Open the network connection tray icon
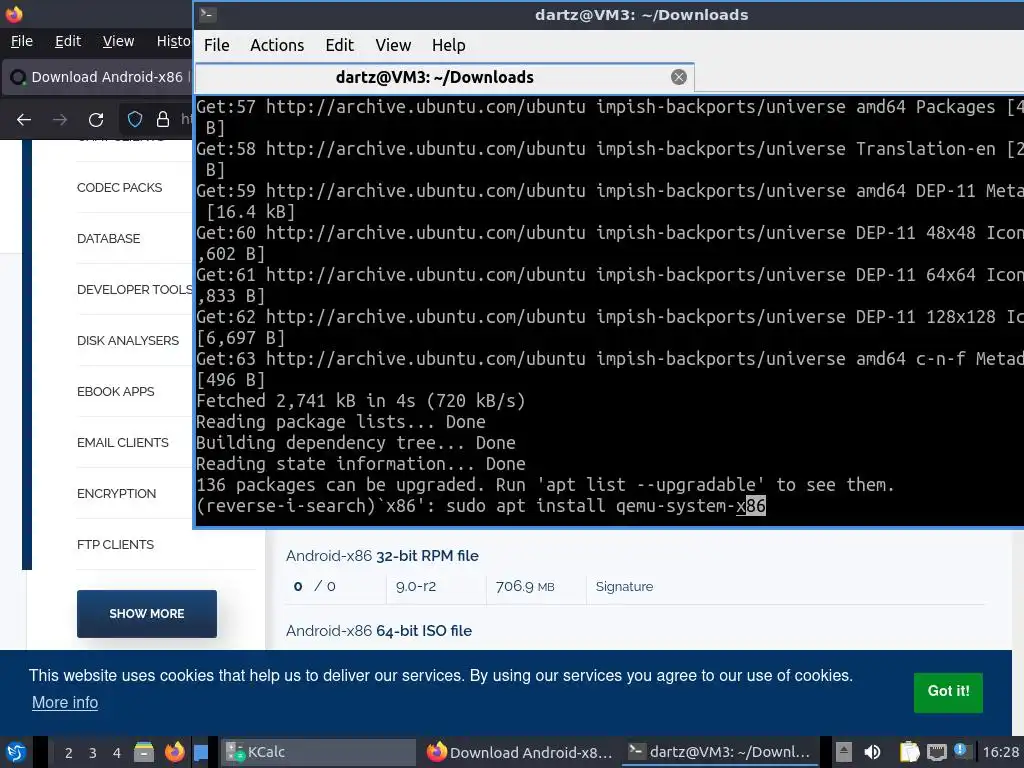Image resolution: width=1024 pixels, height=768 pixels. [936, 752]
